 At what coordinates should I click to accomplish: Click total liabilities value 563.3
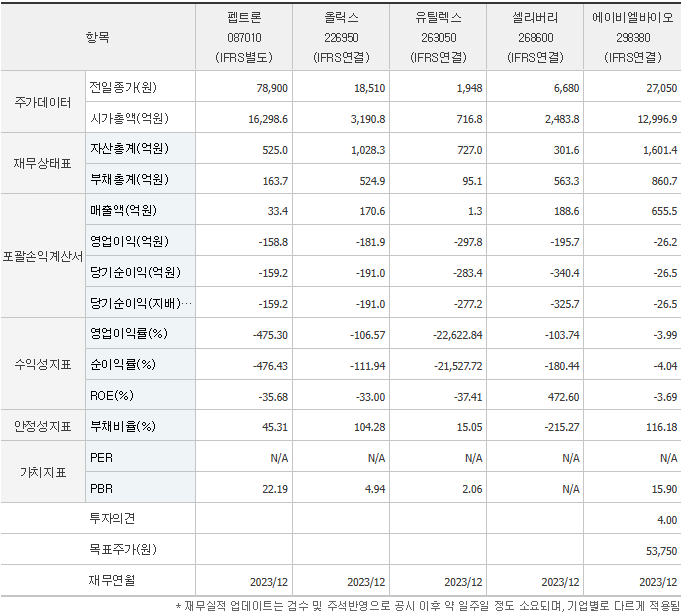point(566,181)
